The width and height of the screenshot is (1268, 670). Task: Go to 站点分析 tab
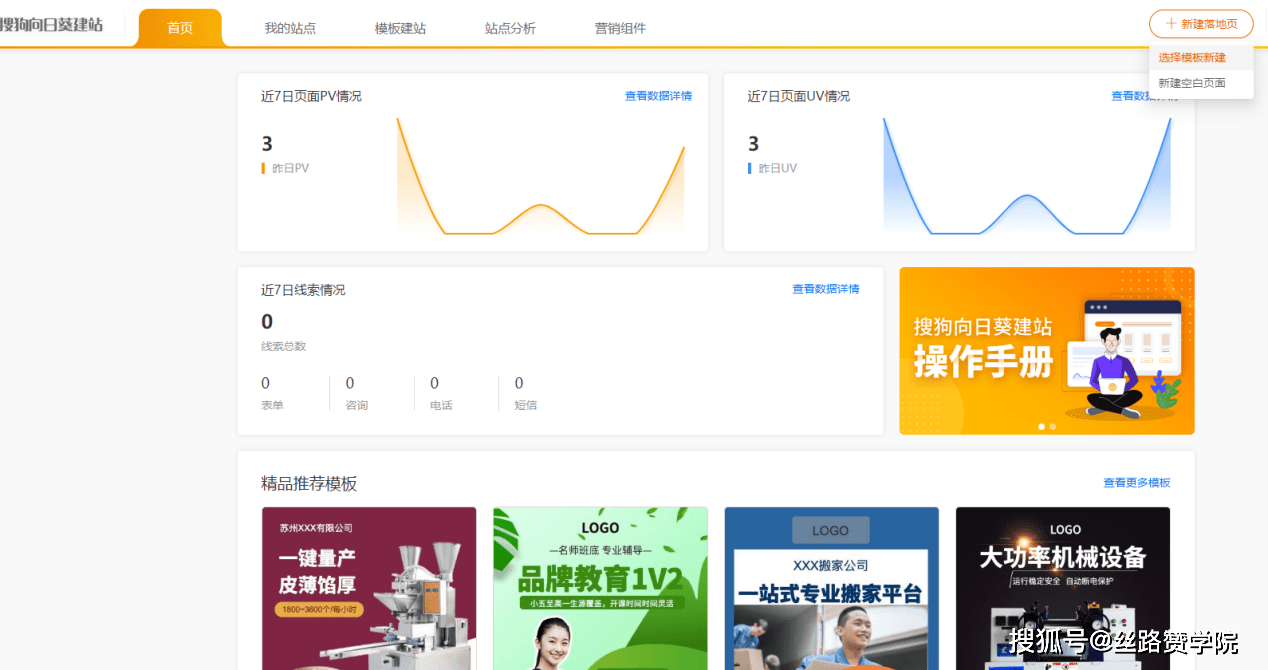coord(510,28)
